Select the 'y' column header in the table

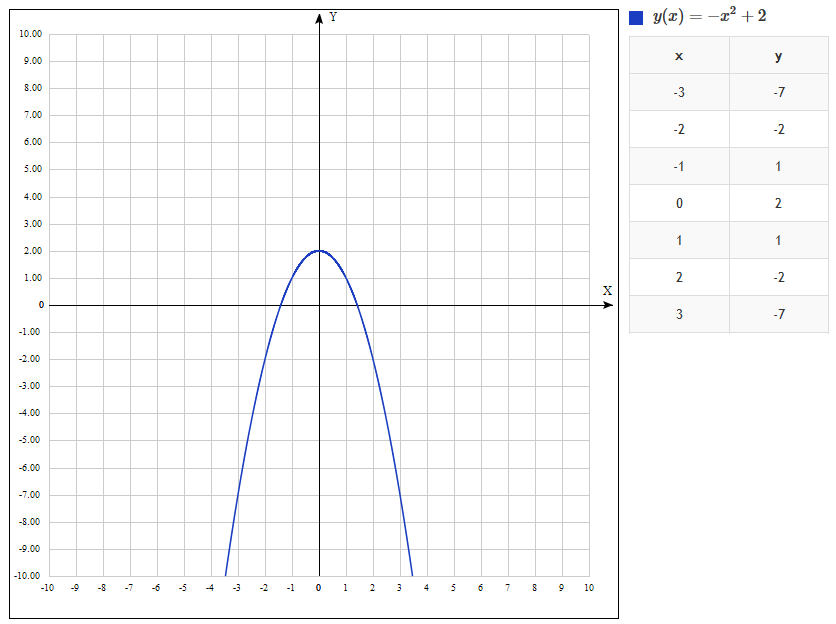pos(779,56)
